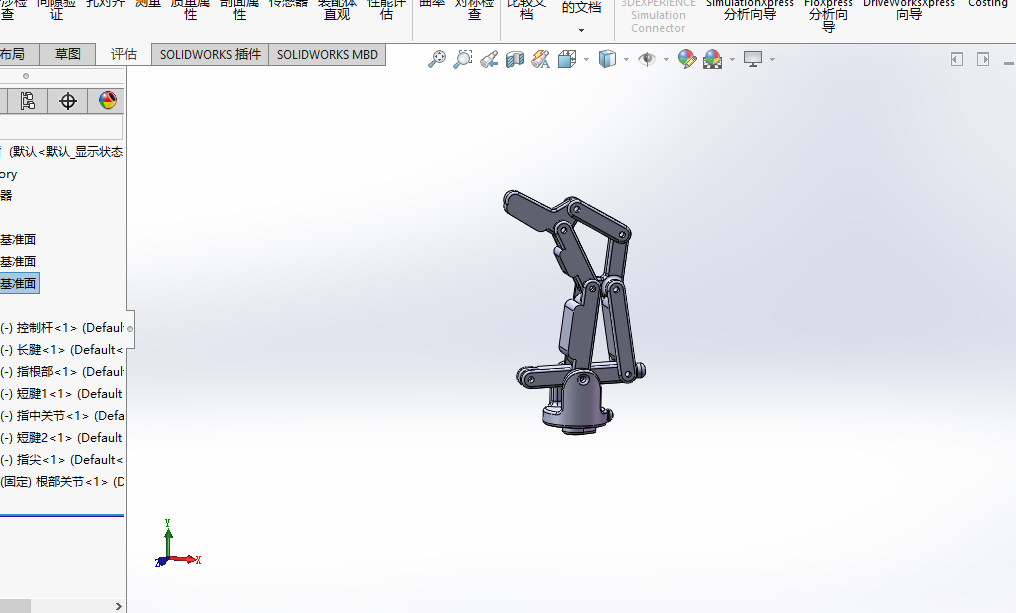Open the DisplayManager color ball tab

pos(108,100)
